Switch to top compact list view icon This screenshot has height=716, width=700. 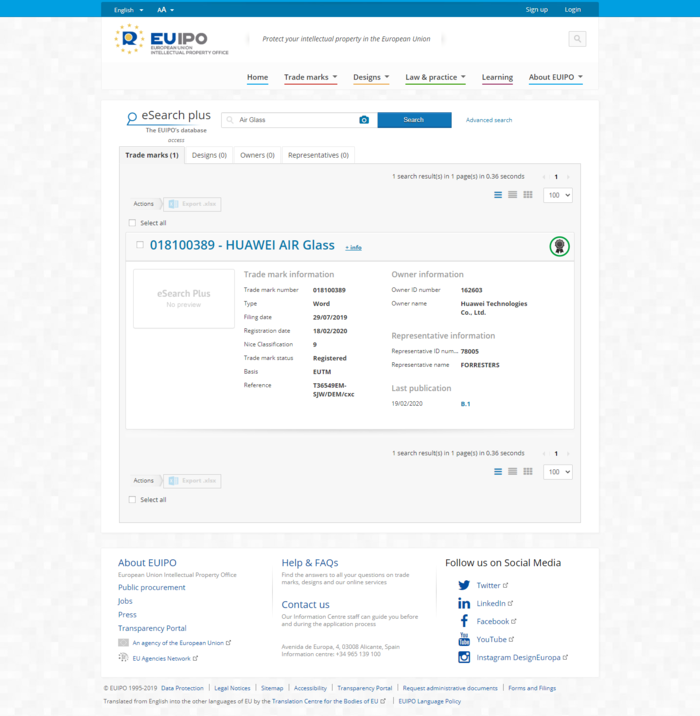pyautogui.click(x=513, y=195)
